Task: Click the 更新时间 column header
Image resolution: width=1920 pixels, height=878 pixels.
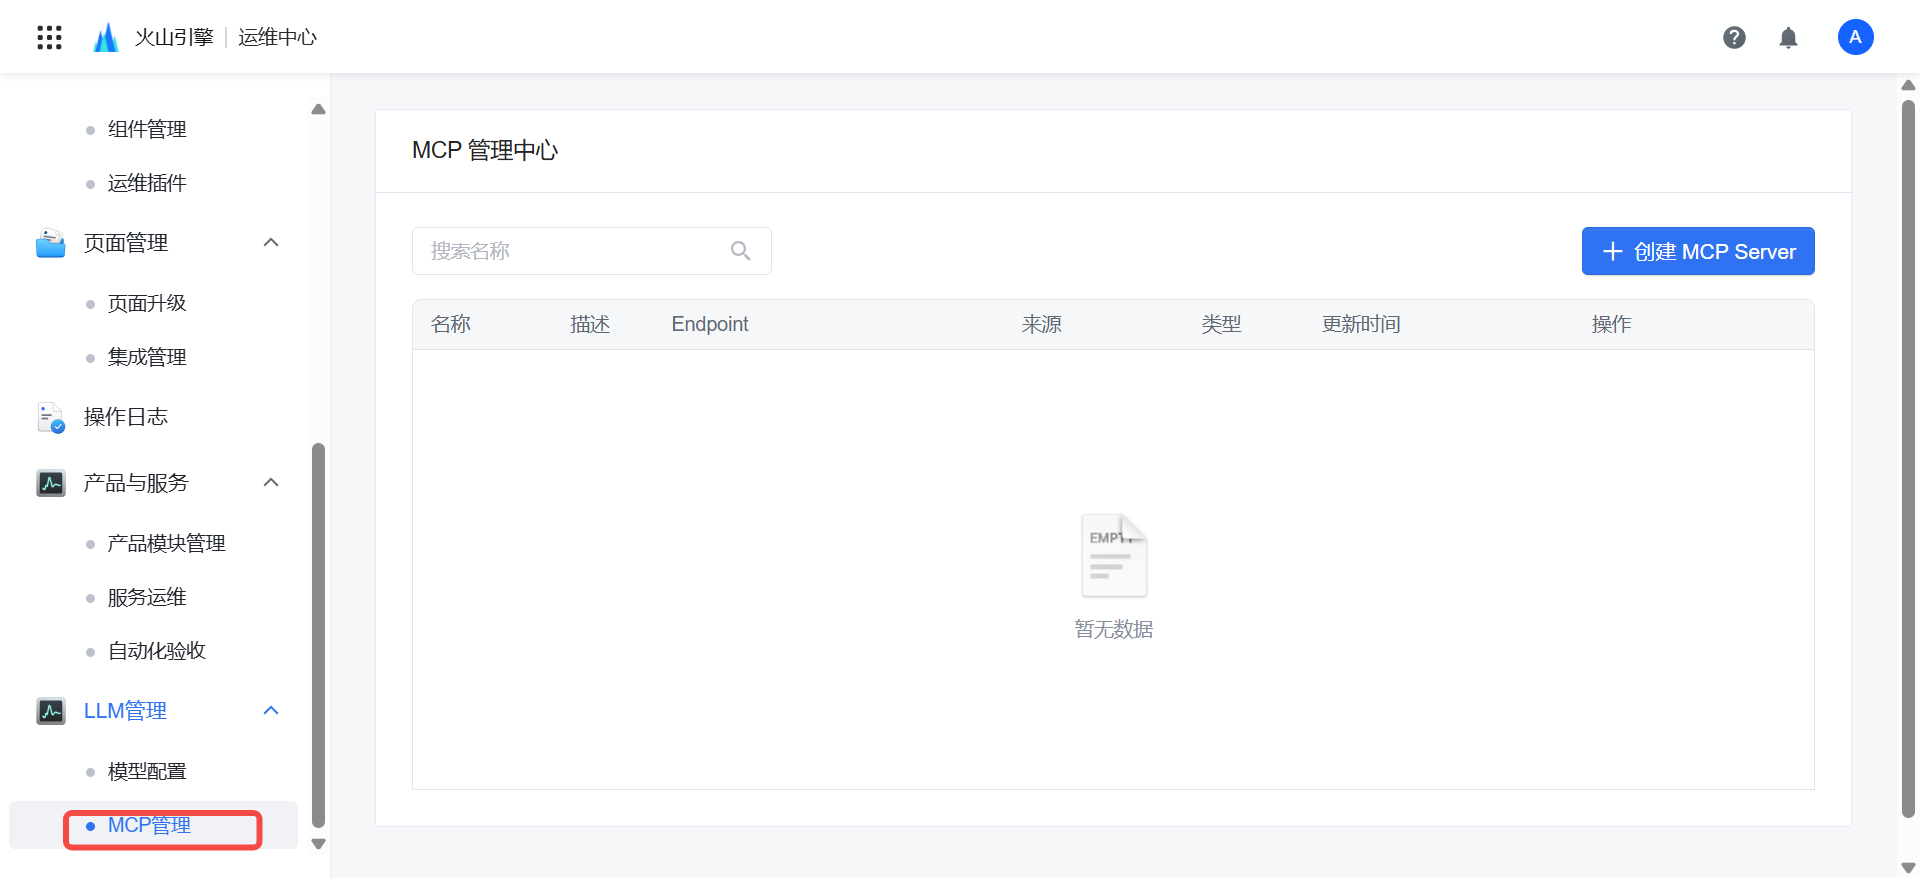Action: 1361,324
